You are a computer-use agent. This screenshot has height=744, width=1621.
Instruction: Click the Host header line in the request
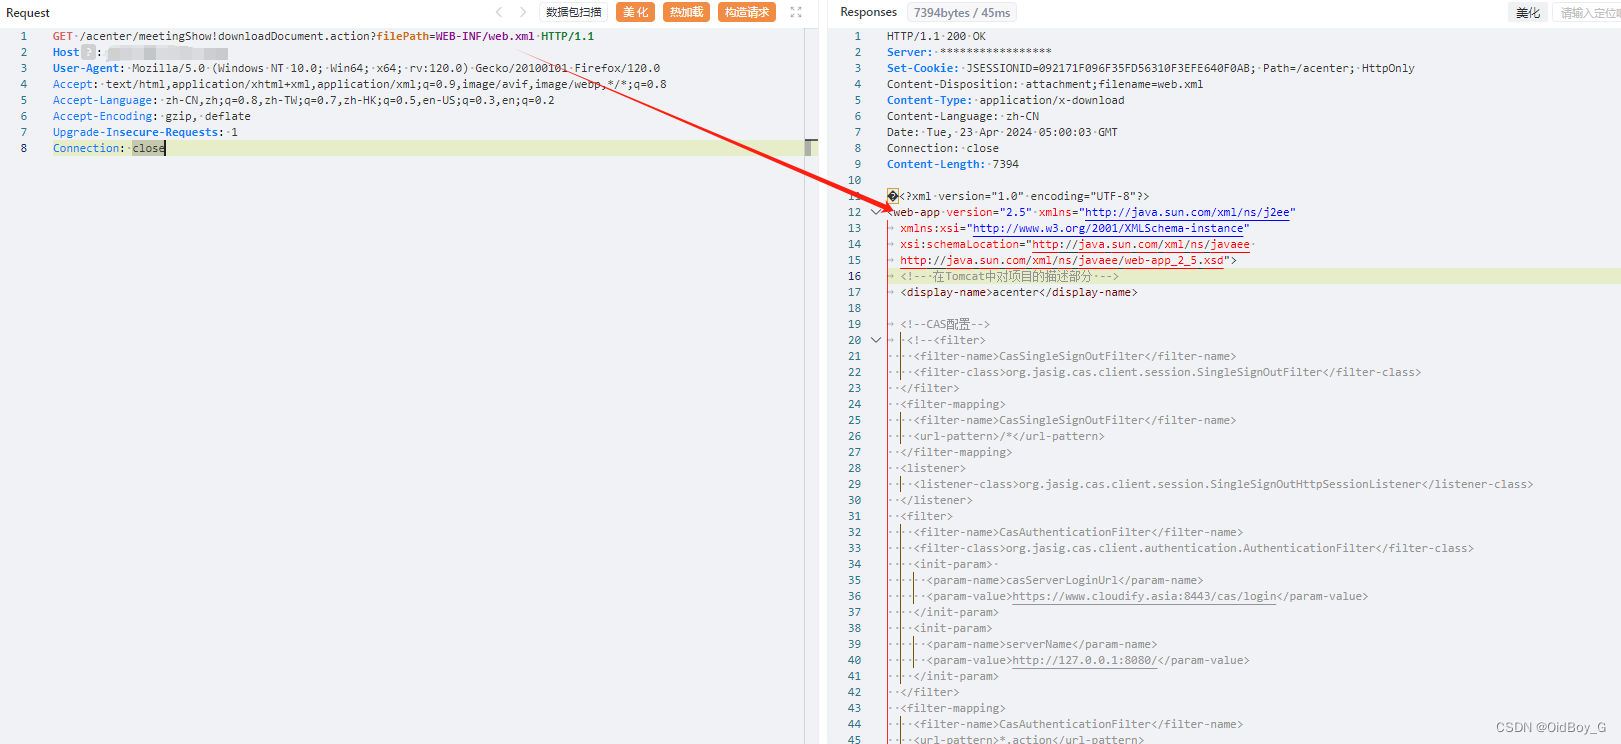tap(140, 52)
